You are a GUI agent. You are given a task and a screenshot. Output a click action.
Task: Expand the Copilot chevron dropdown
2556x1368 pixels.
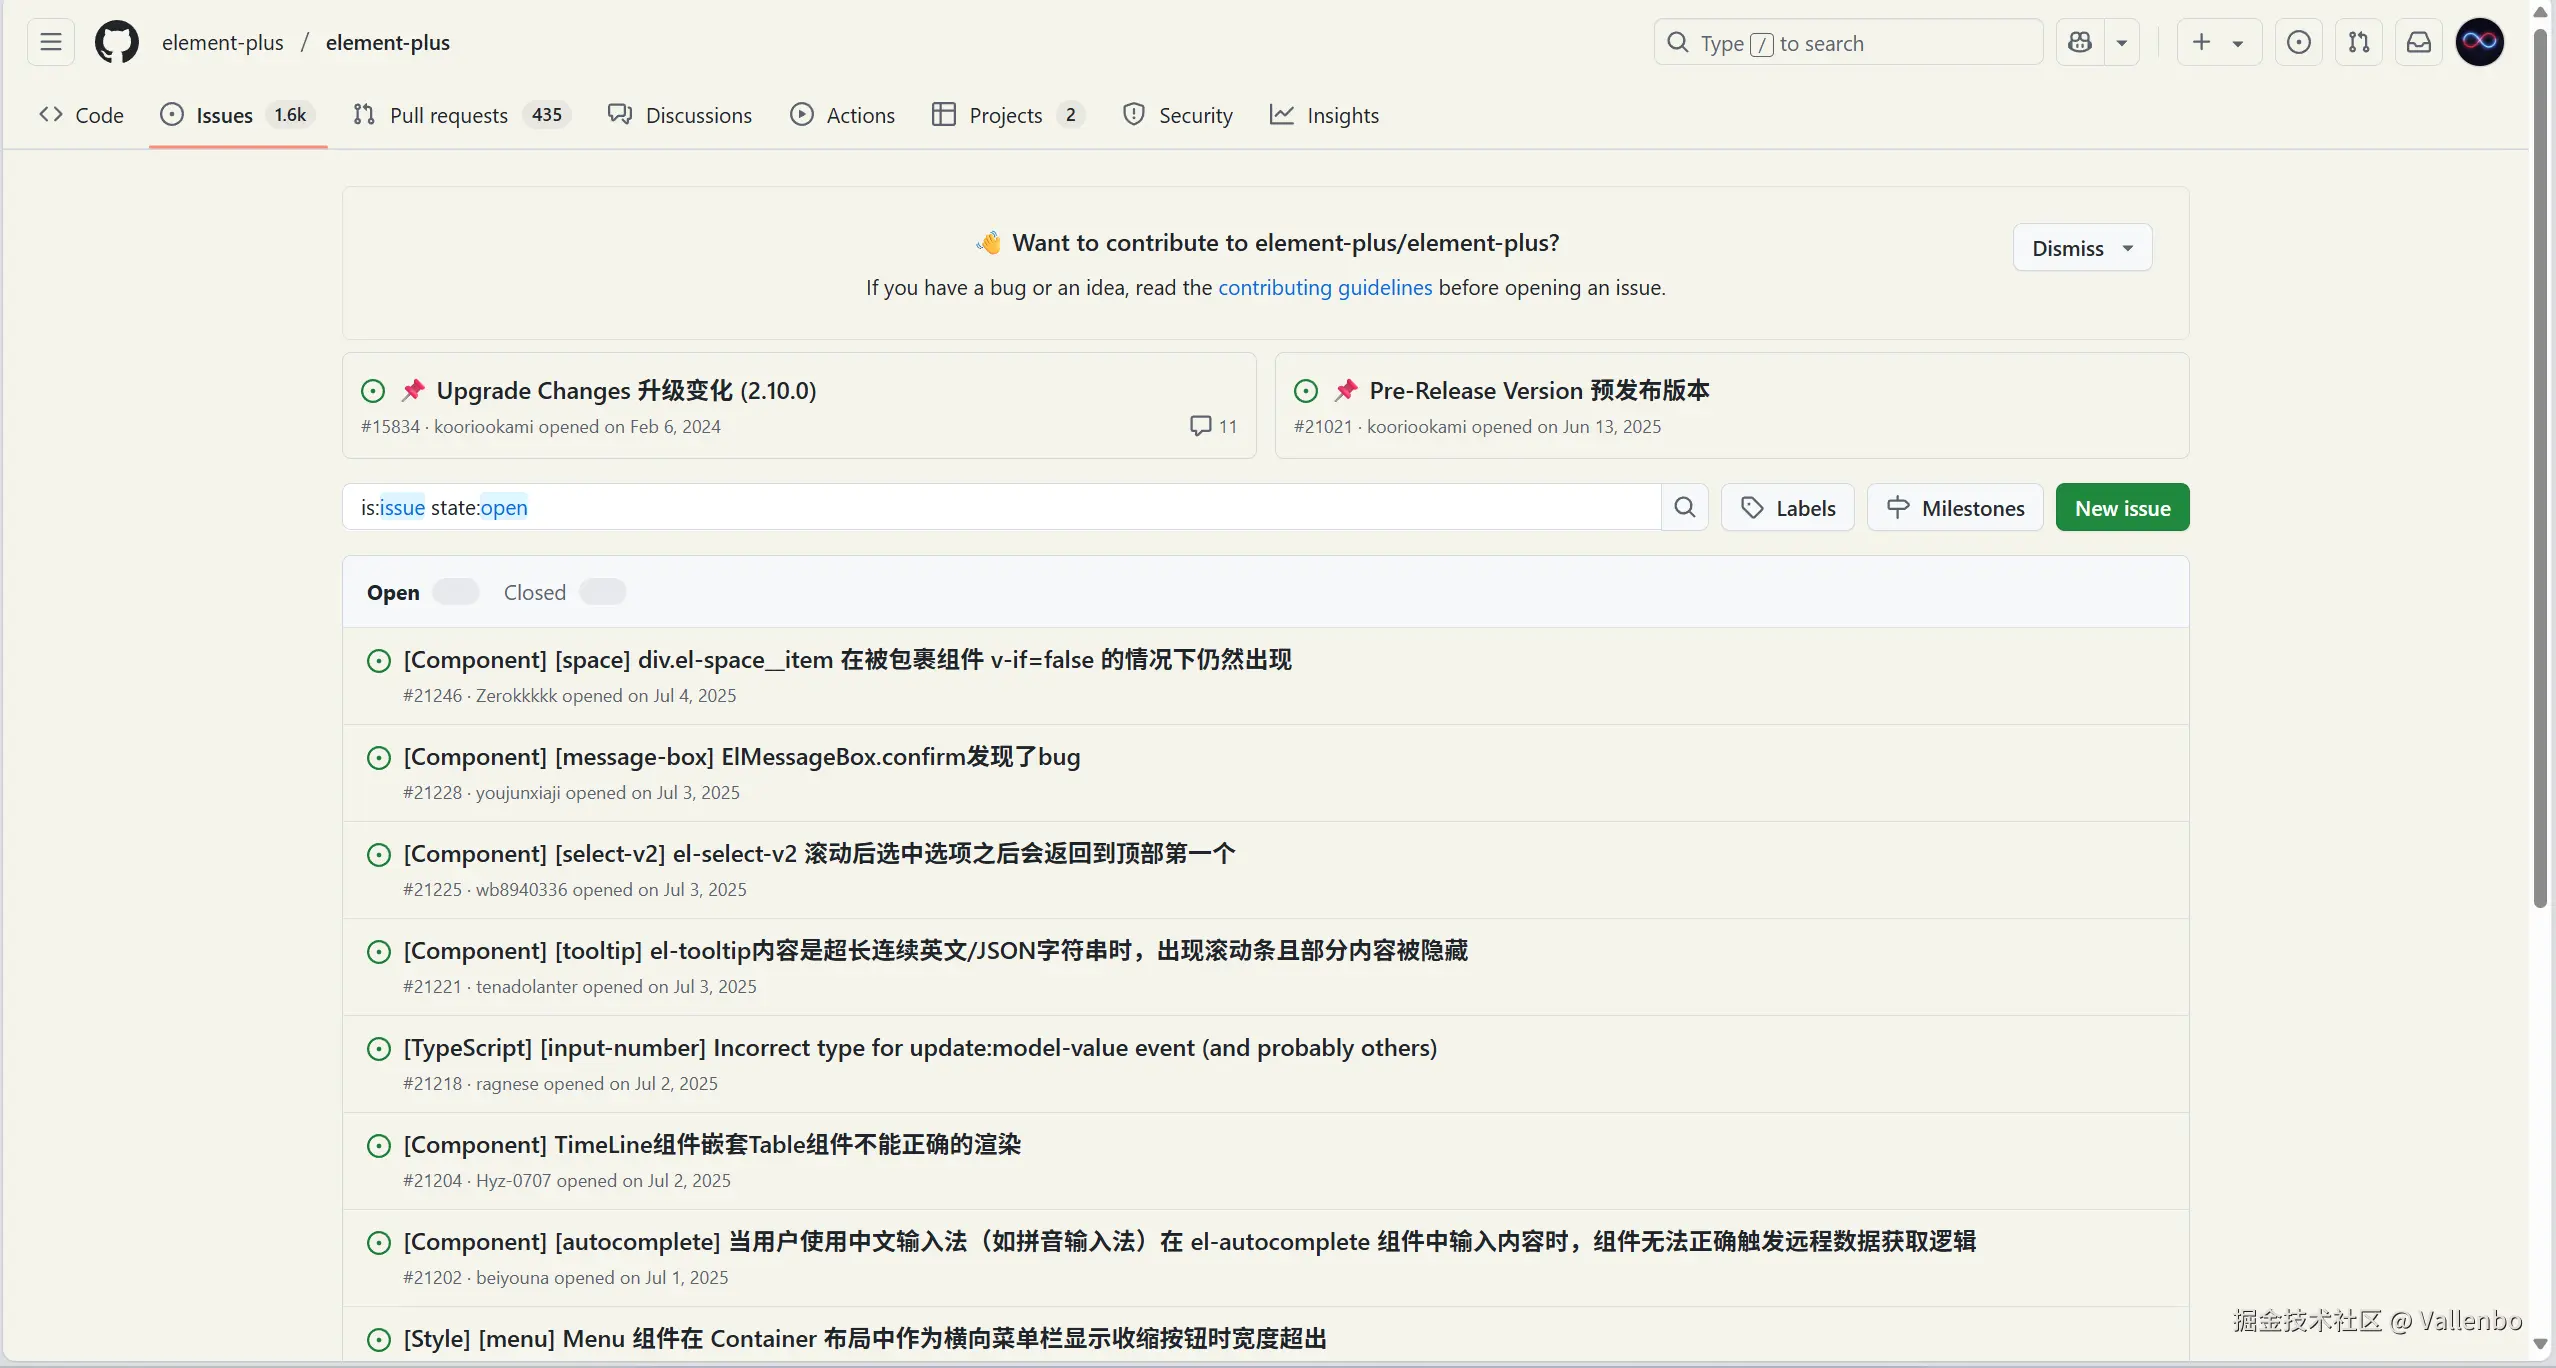pos(2123,42)
